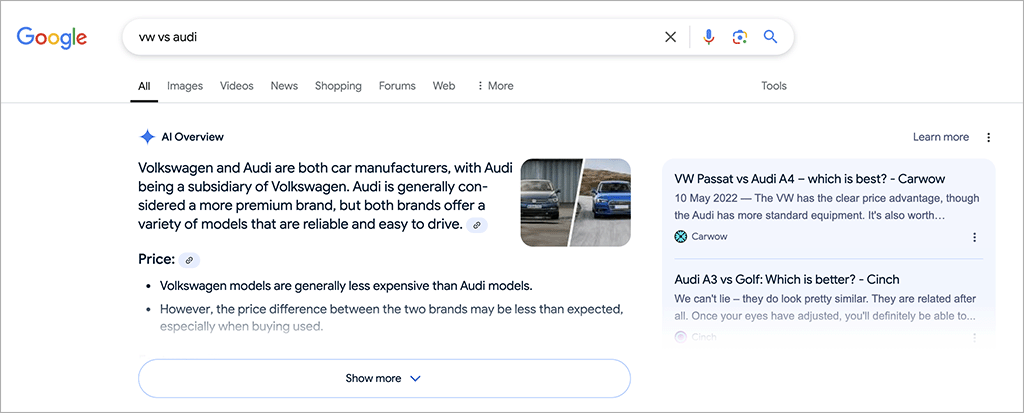Screen dimensions: 1024x413
Task: Click the Price heading text
Action: pos(157,259)
